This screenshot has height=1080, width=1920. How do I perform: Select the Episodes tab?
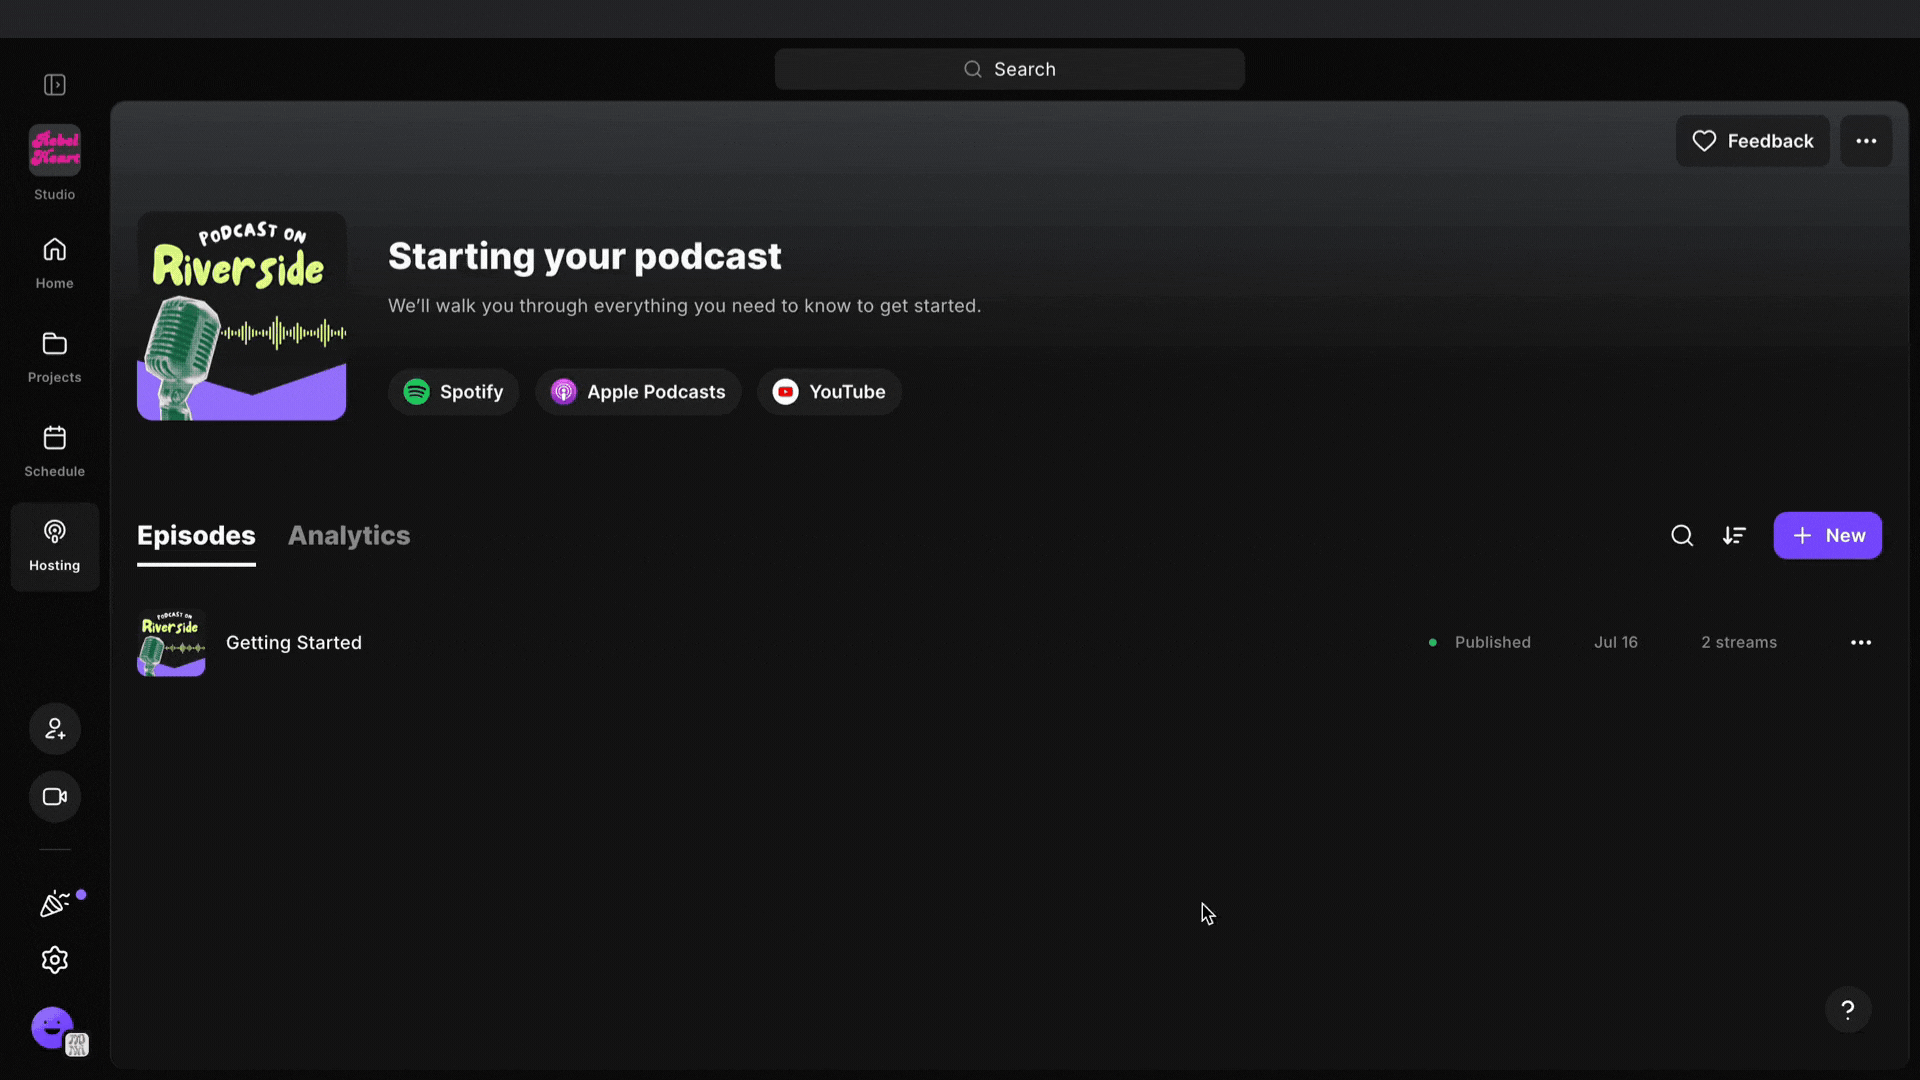click(196, 536)
